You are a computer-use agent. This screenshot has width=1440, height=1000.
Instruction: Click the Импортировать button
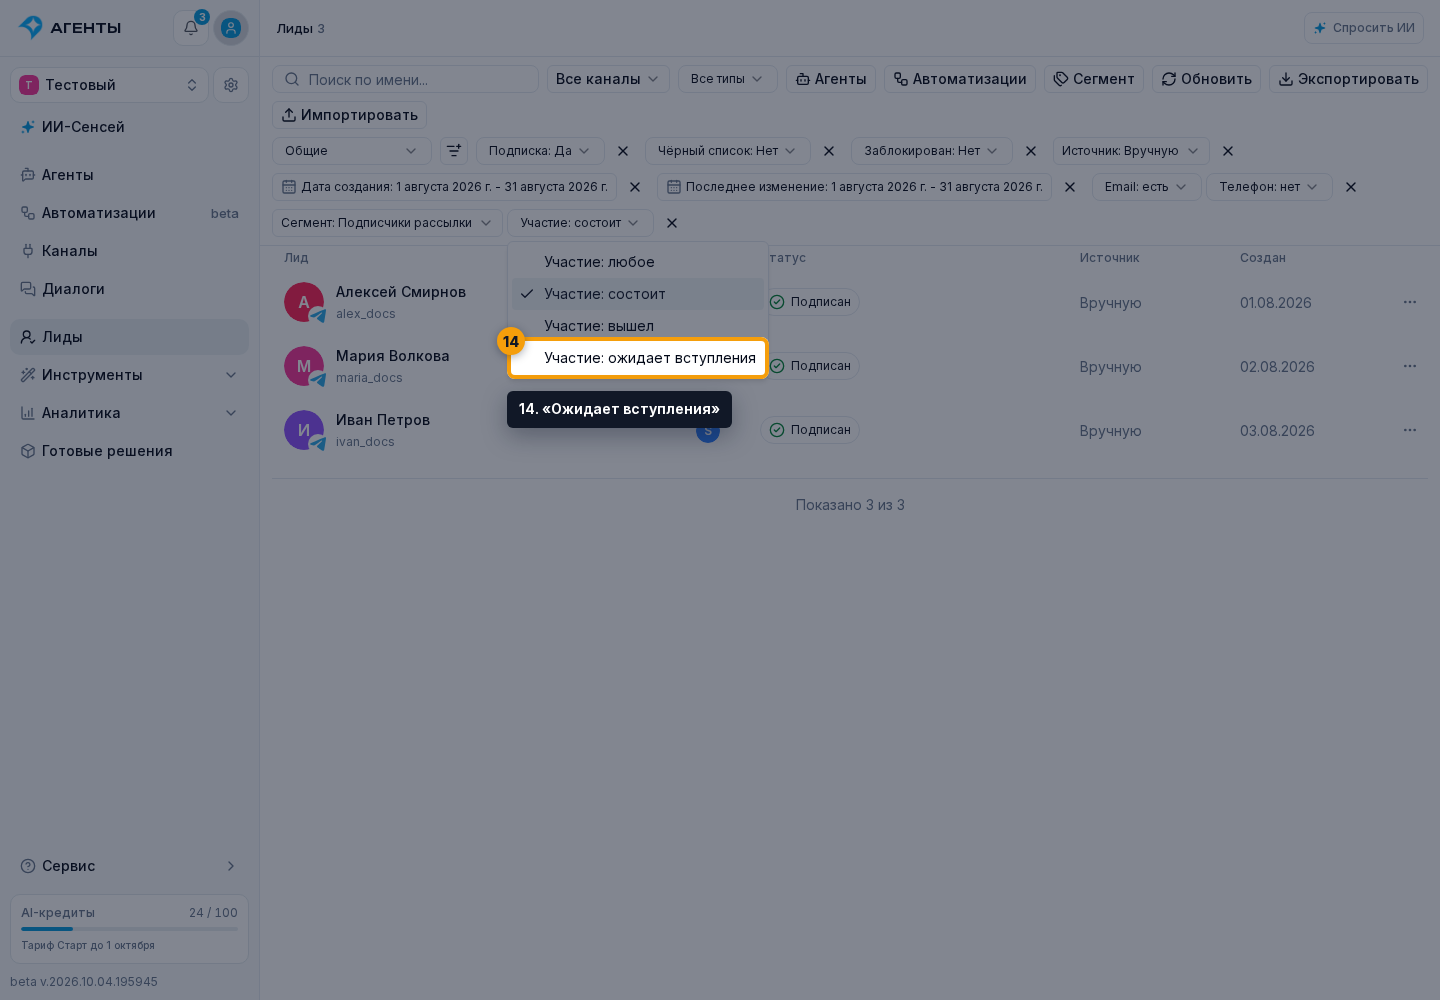[350, 115]
